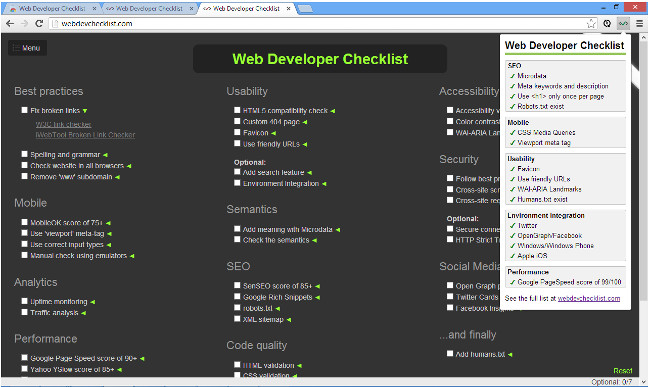Image resolution: width=650 pixels, height=387 pixels.
Task: Expand details arrow for Spelling and grammar
Action: (105, 155)
